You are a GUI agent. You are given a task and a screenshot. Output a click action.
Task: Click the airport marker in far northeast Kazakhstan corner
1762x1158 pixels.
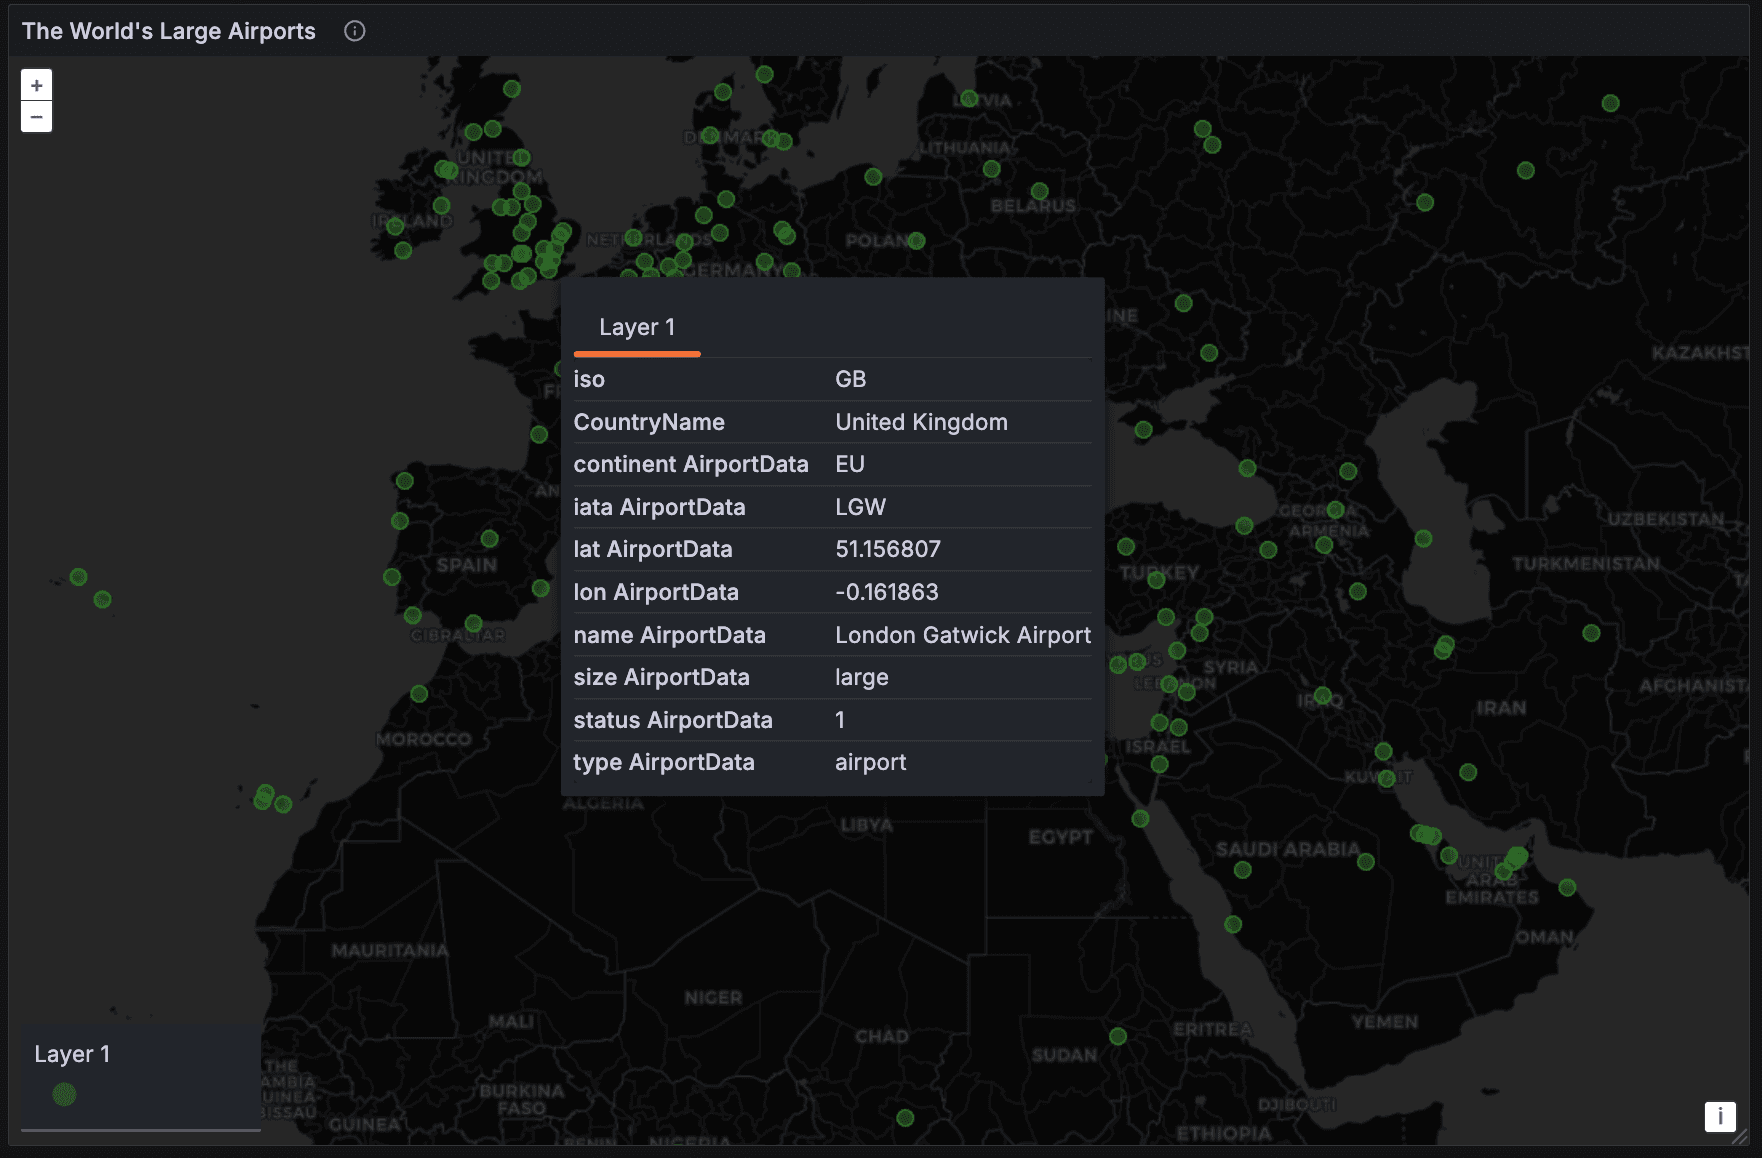pos(1610,103)
